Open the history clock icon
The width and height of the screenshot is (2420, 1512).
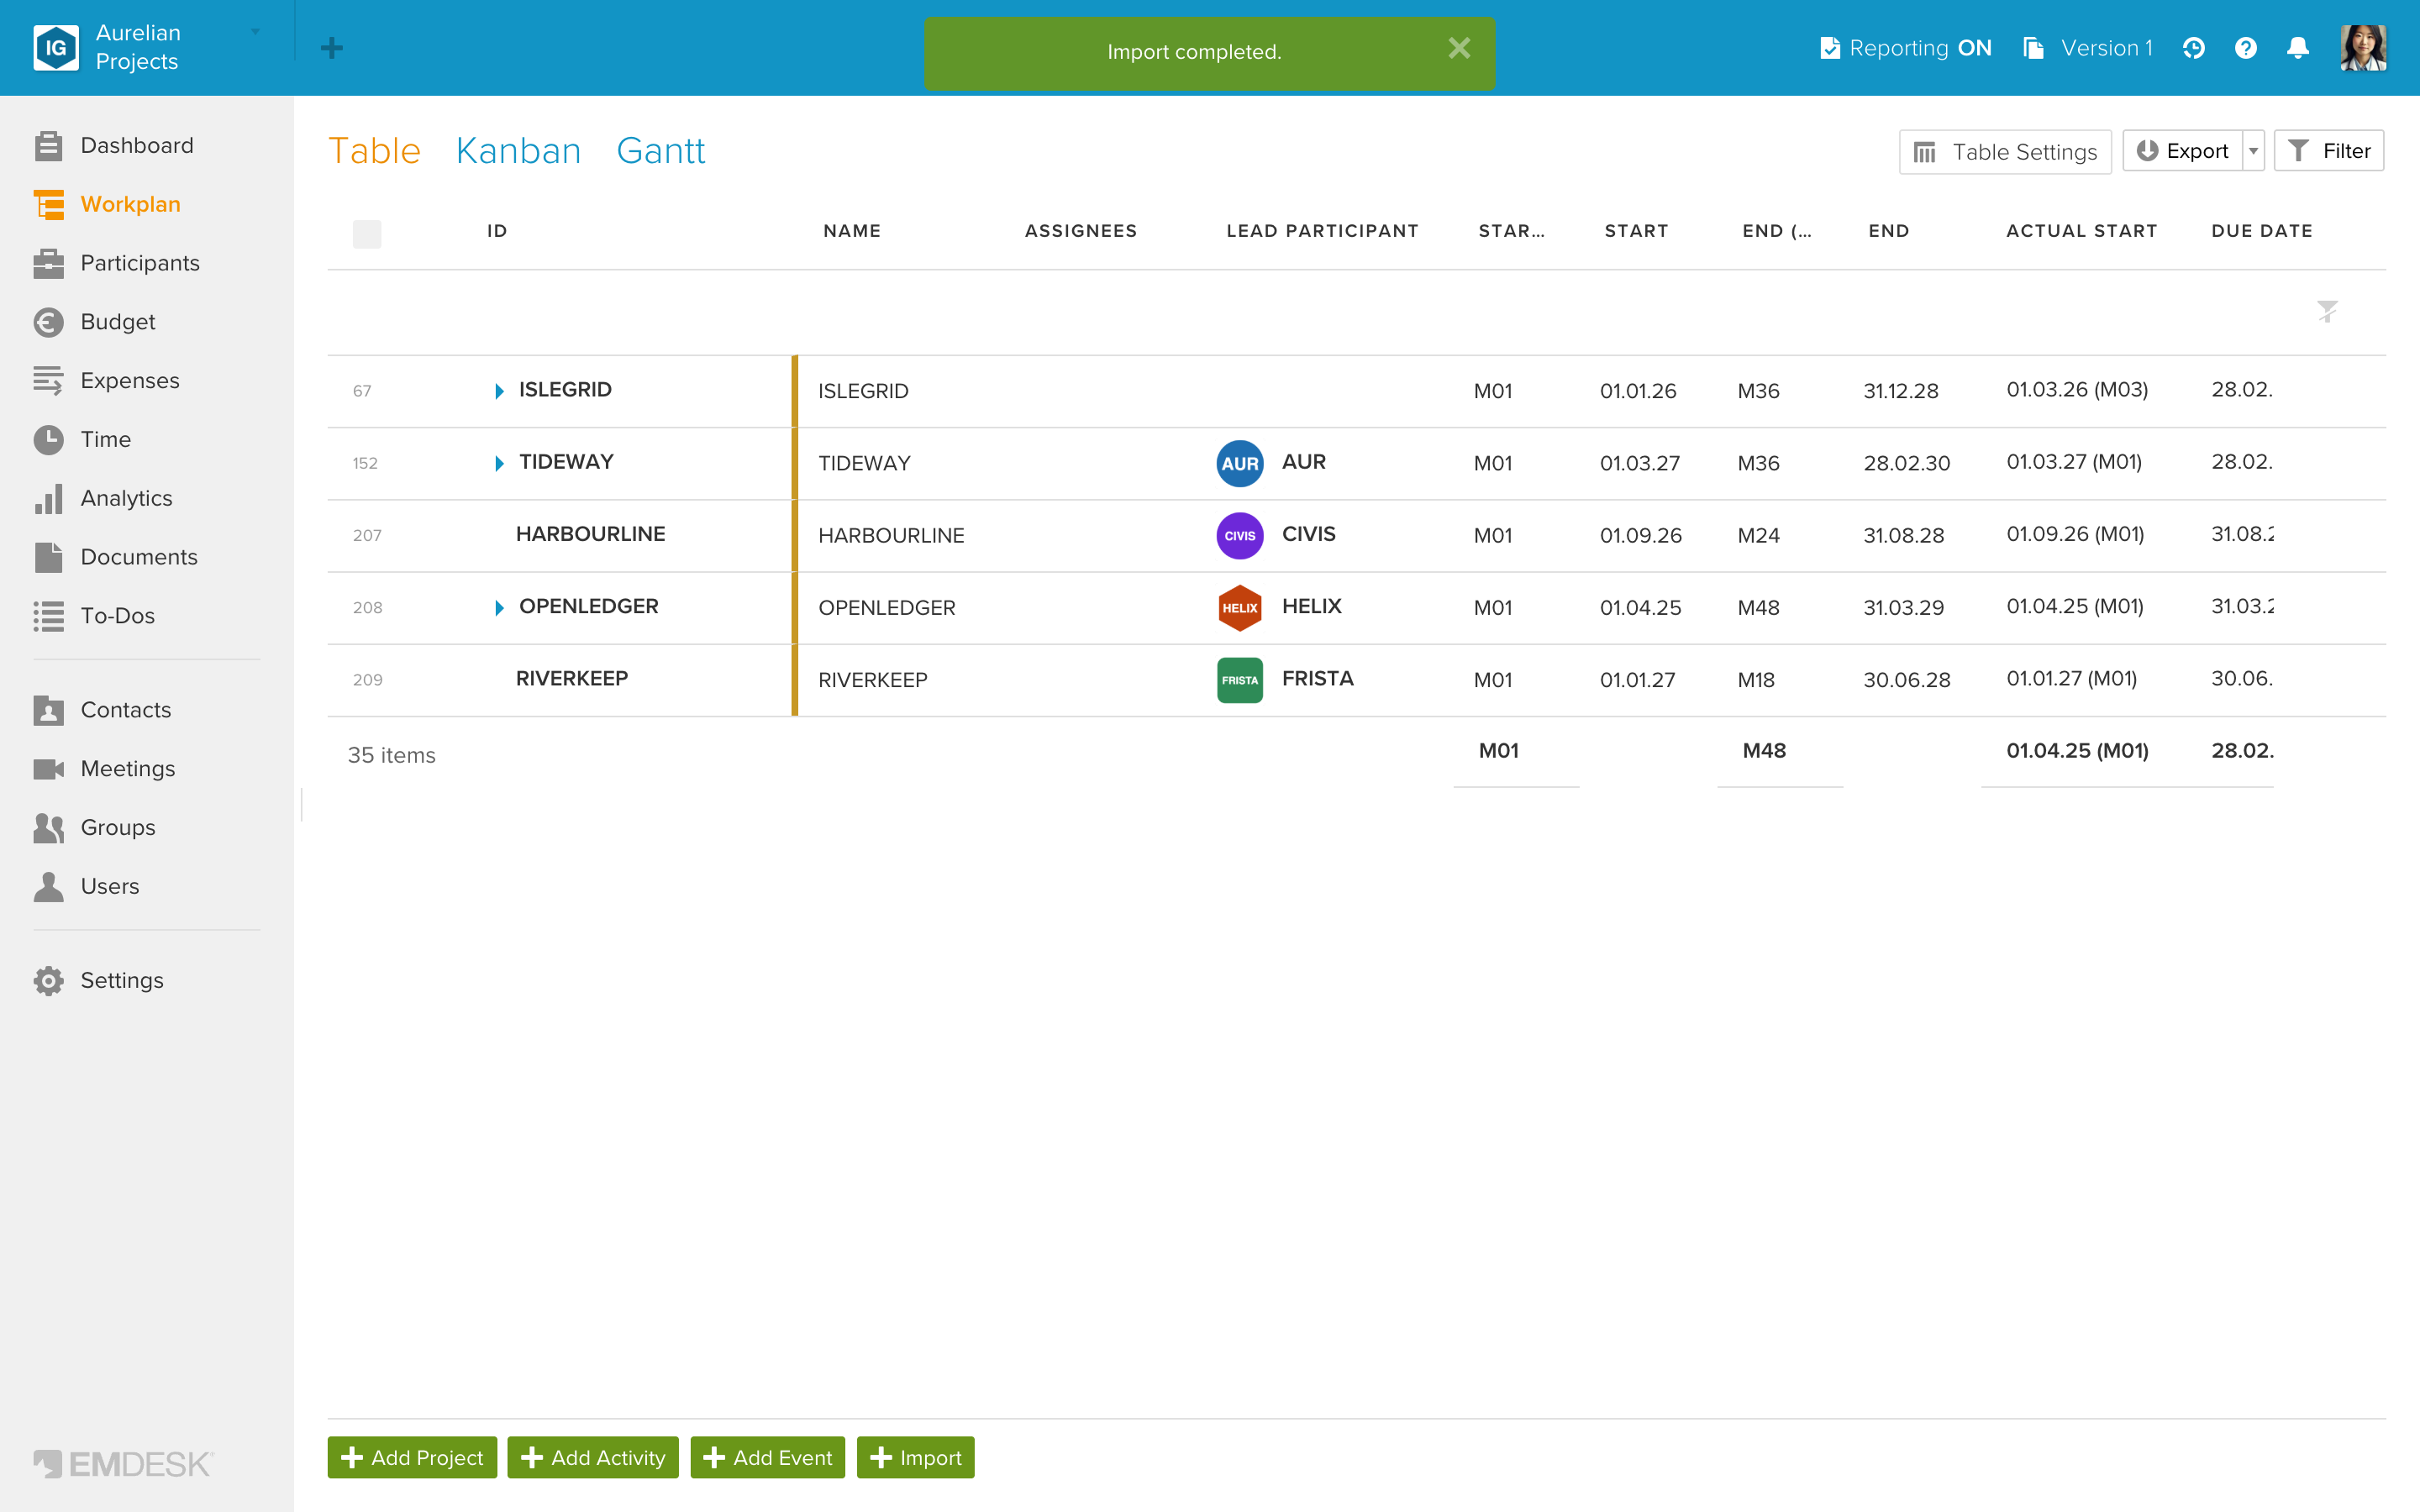pyautogui.click(x=2193, y=48)
